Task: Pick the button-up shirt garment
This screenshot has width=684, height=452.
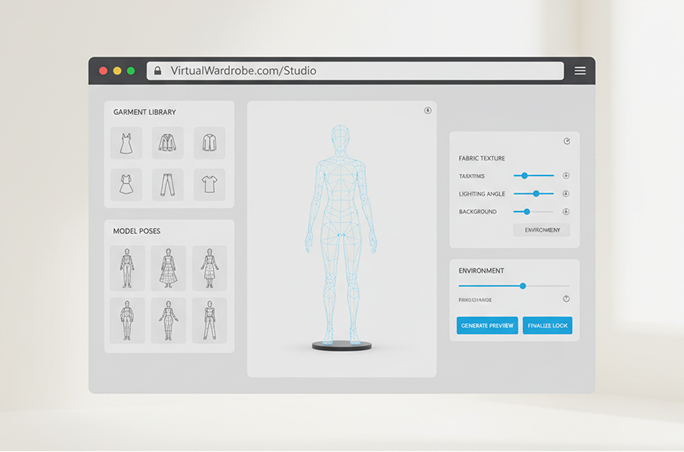Action: [x=209, y=143]
